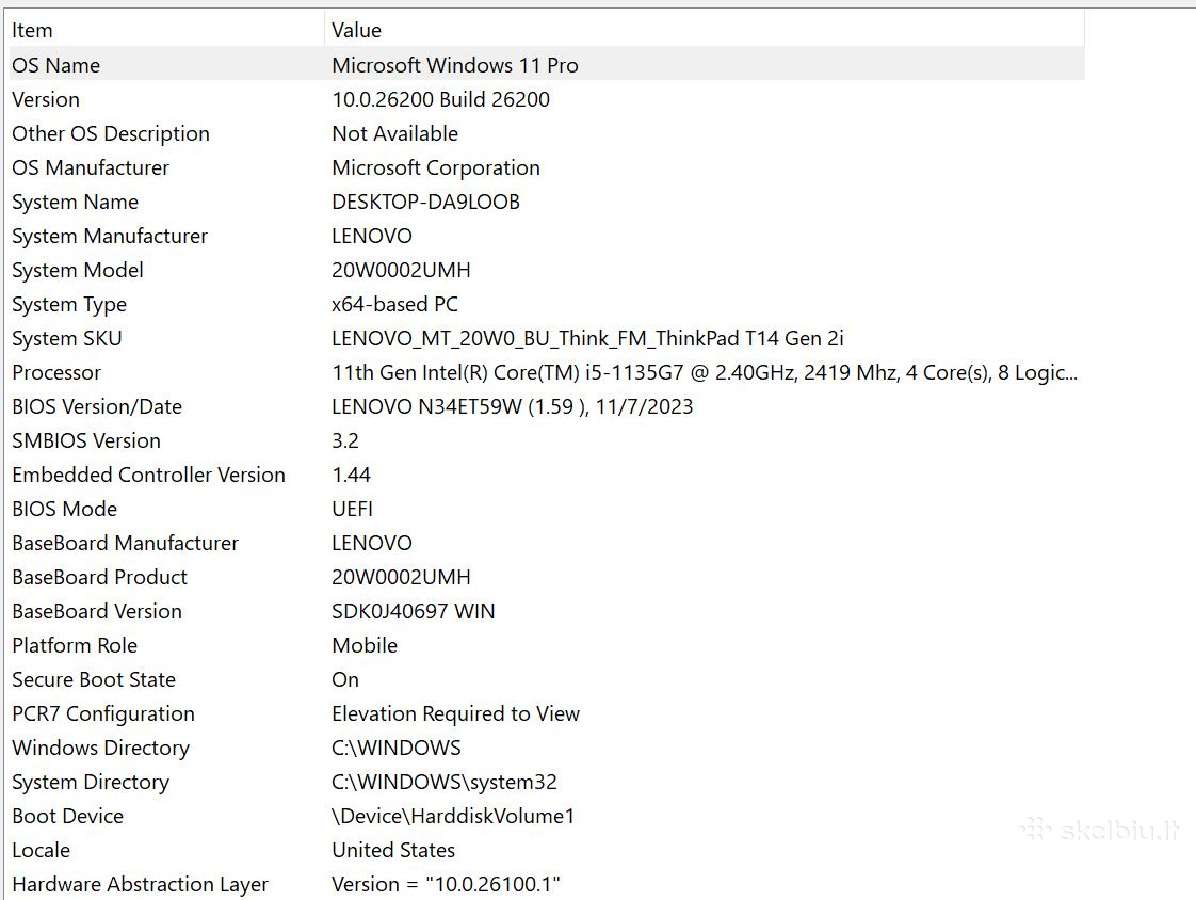1196x900 pixels.
Task: Select the Locale label
Action: [x=41, y=850]
